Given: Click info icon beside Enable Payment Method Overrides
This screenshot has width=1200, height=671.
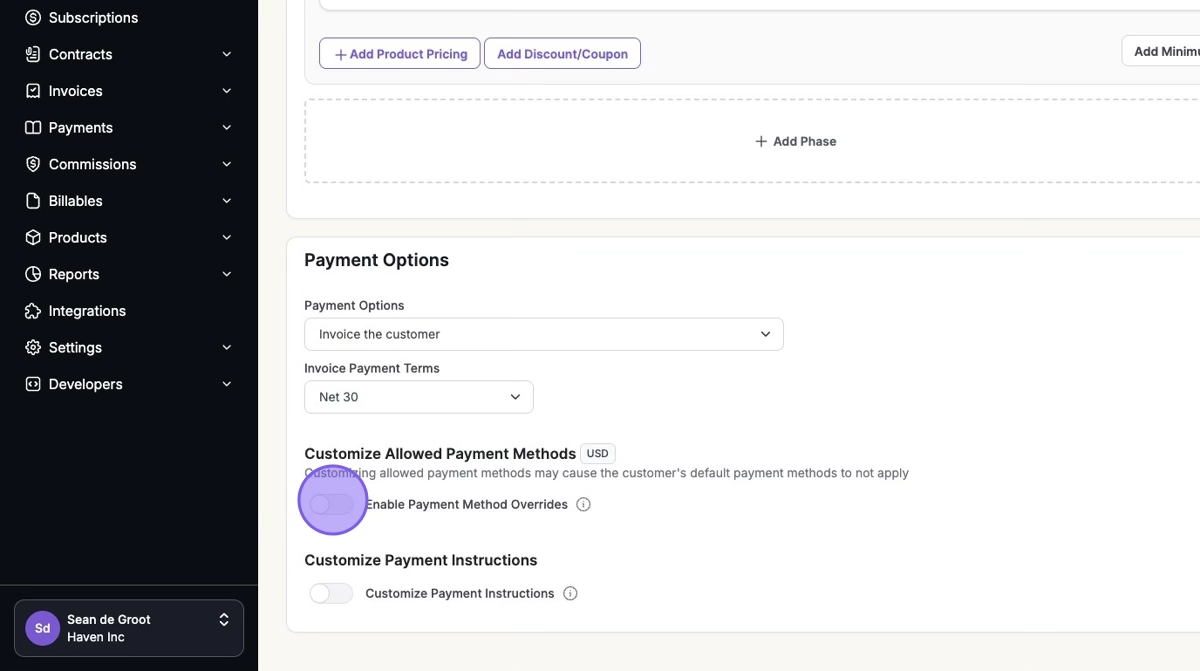Looking at the screenshot, I should [x=584, y=505].
